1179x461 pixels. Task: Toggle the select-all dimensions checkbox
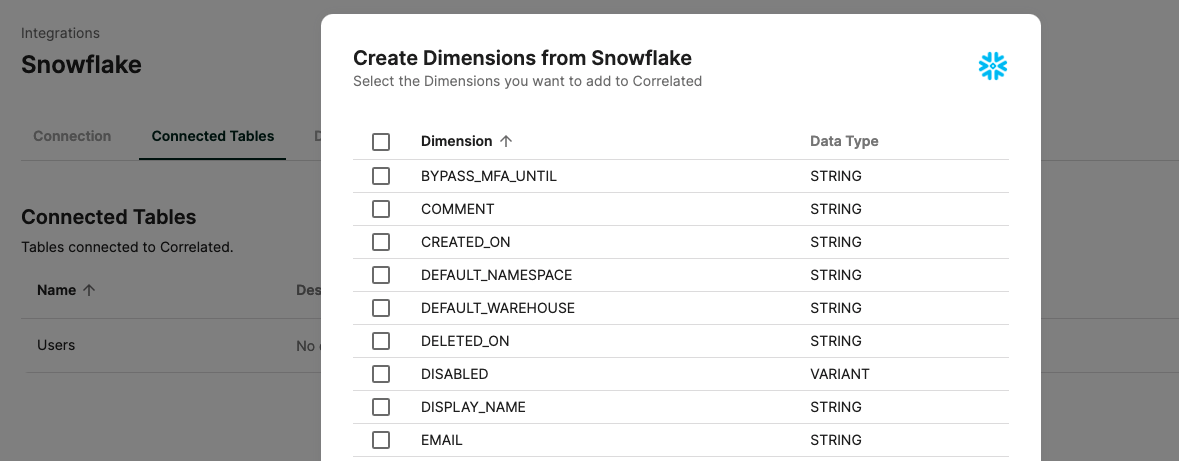coord(381,141)
